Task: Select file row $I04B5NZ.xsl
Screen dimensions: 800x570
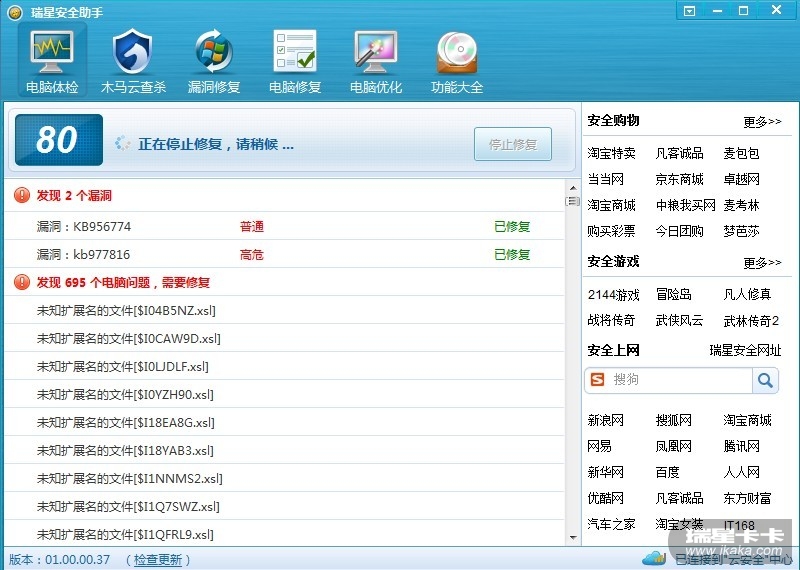Action: tap(284, 310)
